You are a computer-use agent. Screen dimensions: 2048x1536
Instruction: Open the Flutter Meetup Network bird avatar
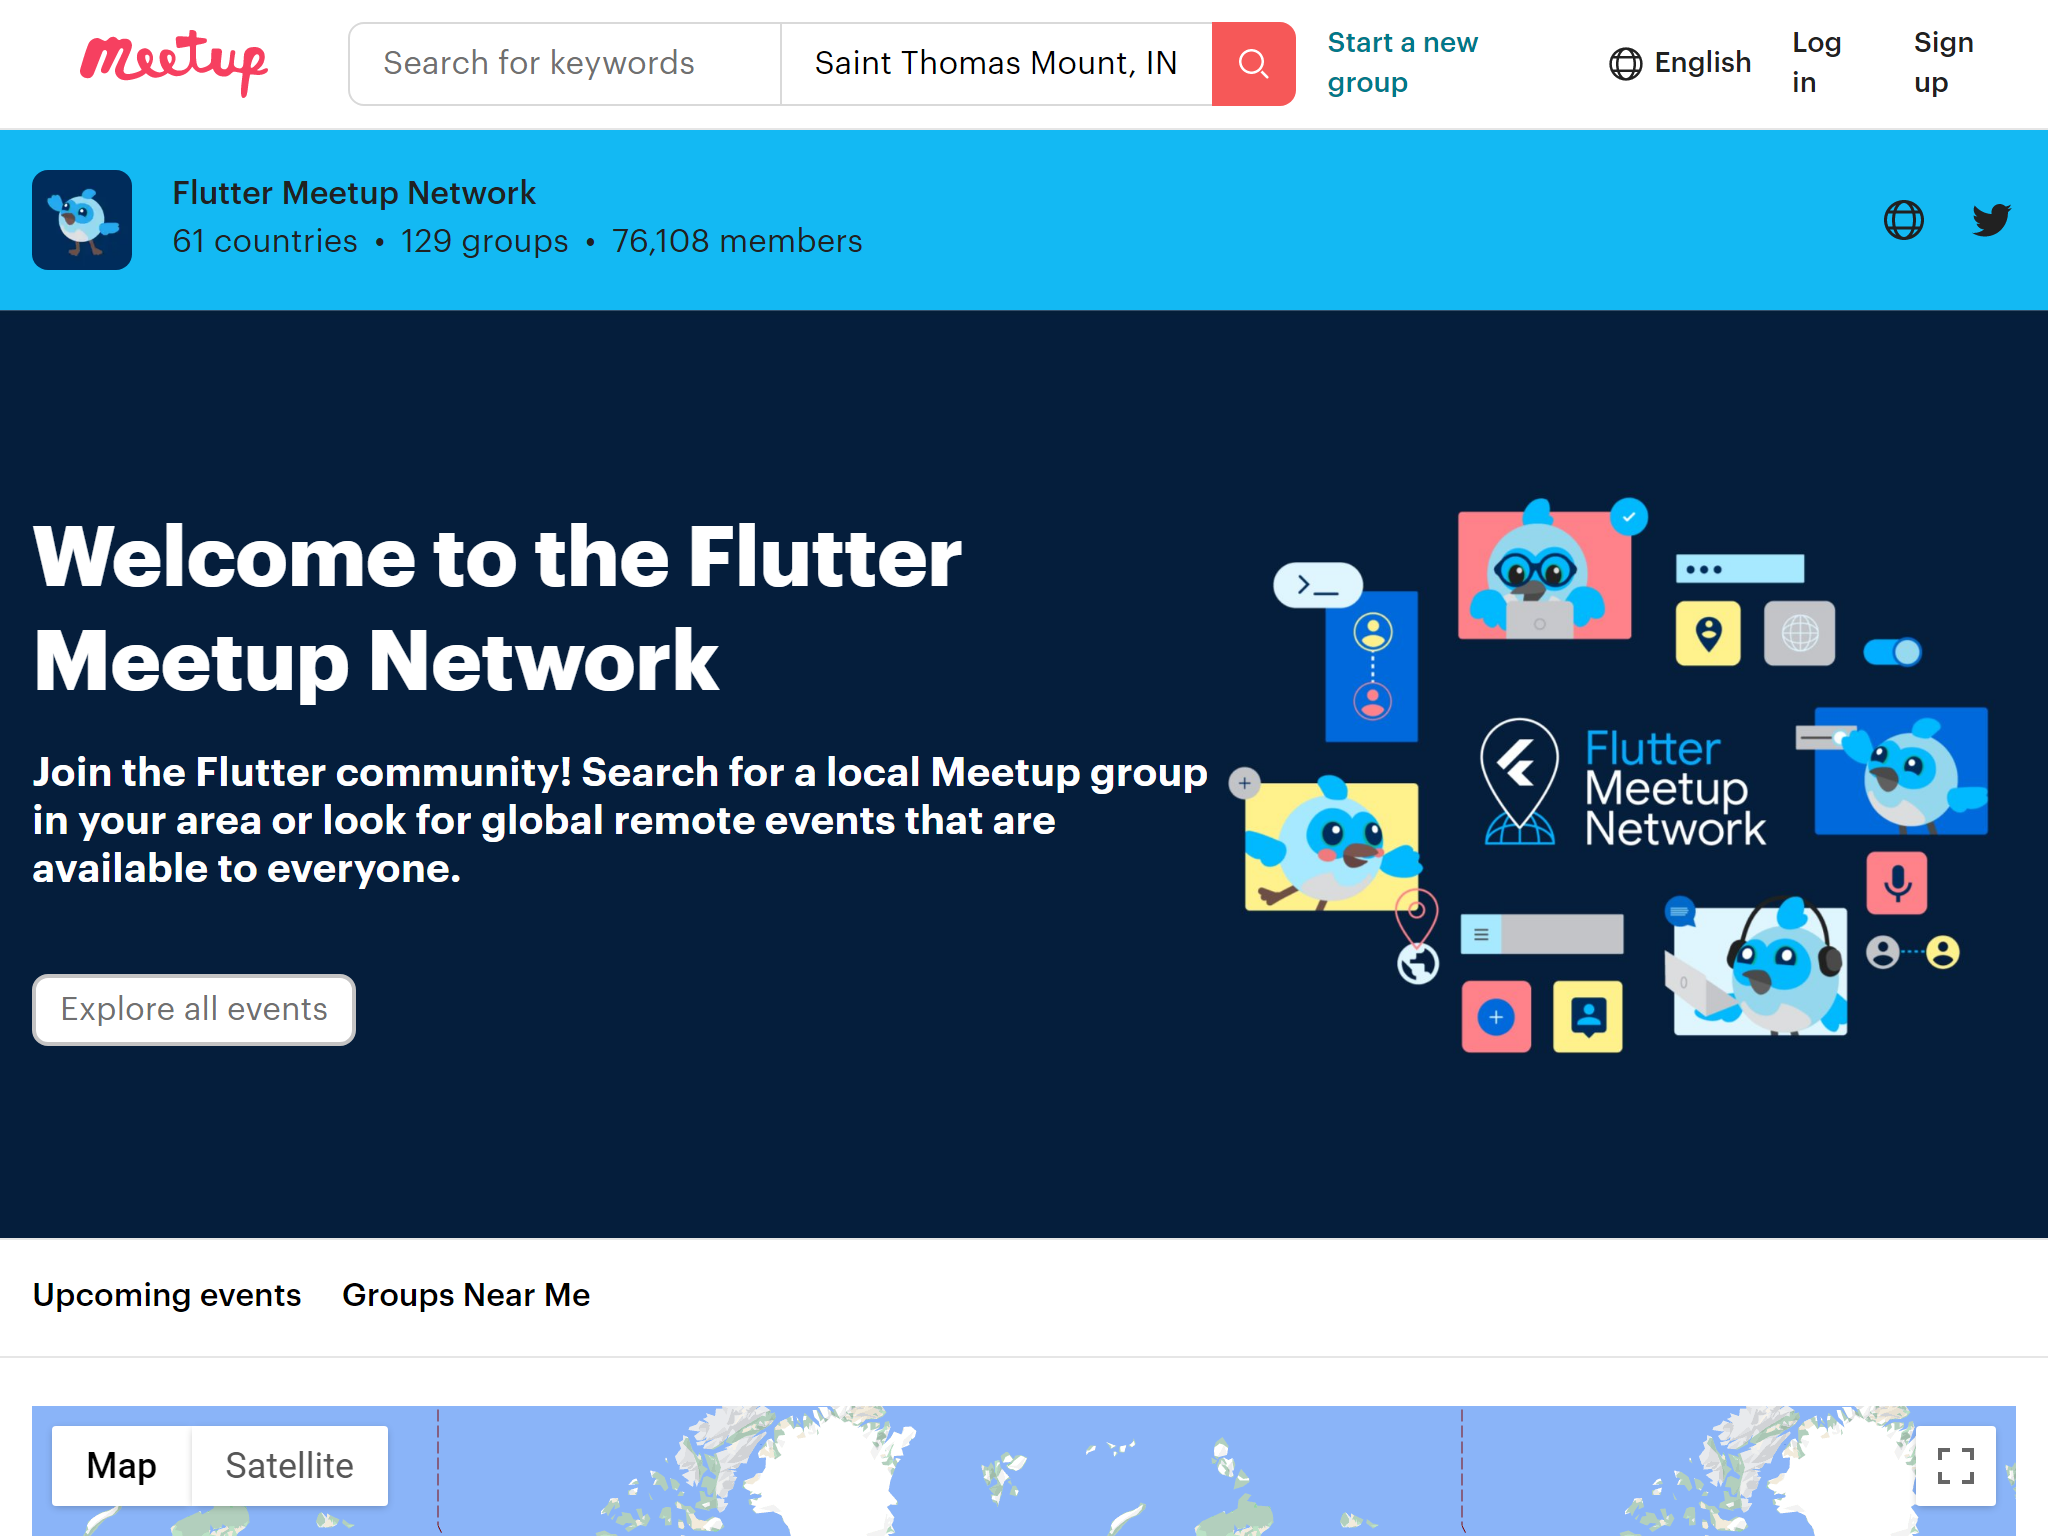click(x=82, y=220)
